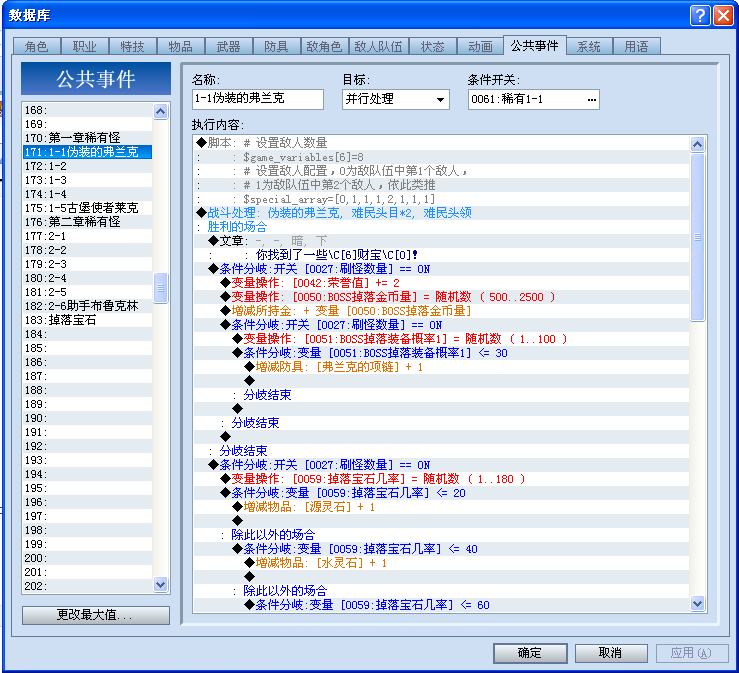Switch to the 物品 tab

click(181, 46)
